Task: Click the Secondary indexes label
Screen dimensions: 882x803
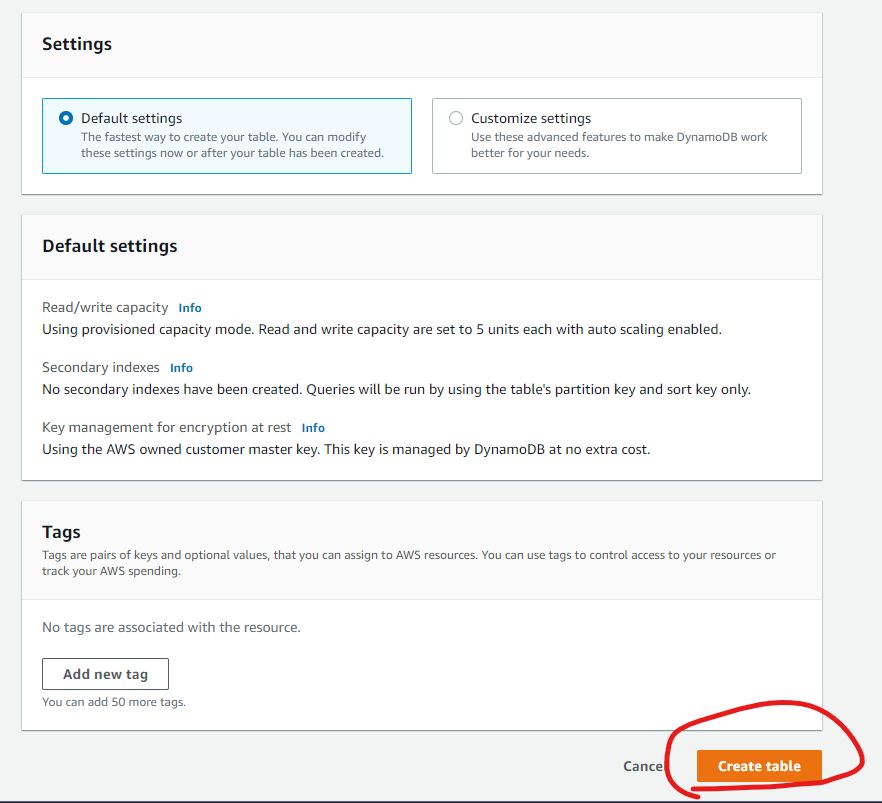Action: 101,368
